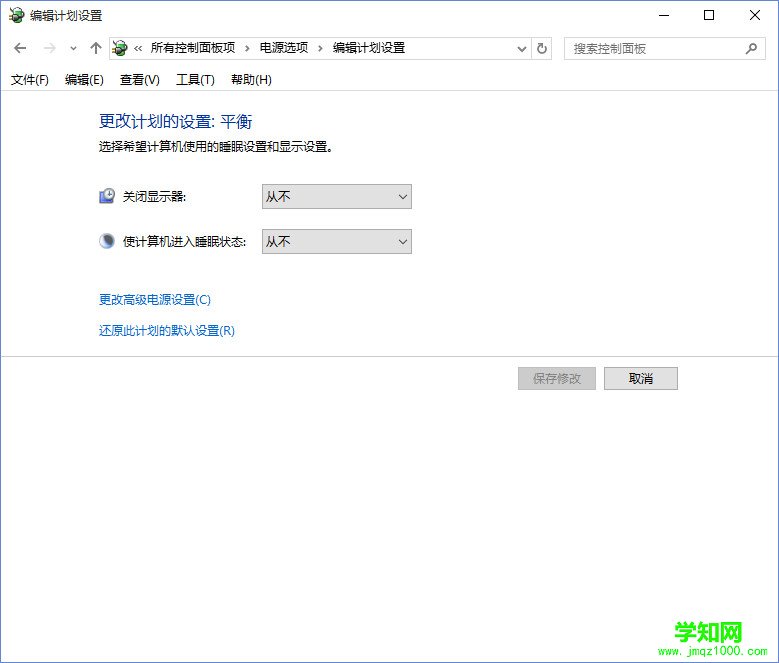Viewport: 779px width, 663px height.
Task: Go back with the left arrow
Action: tap(20, 48)
